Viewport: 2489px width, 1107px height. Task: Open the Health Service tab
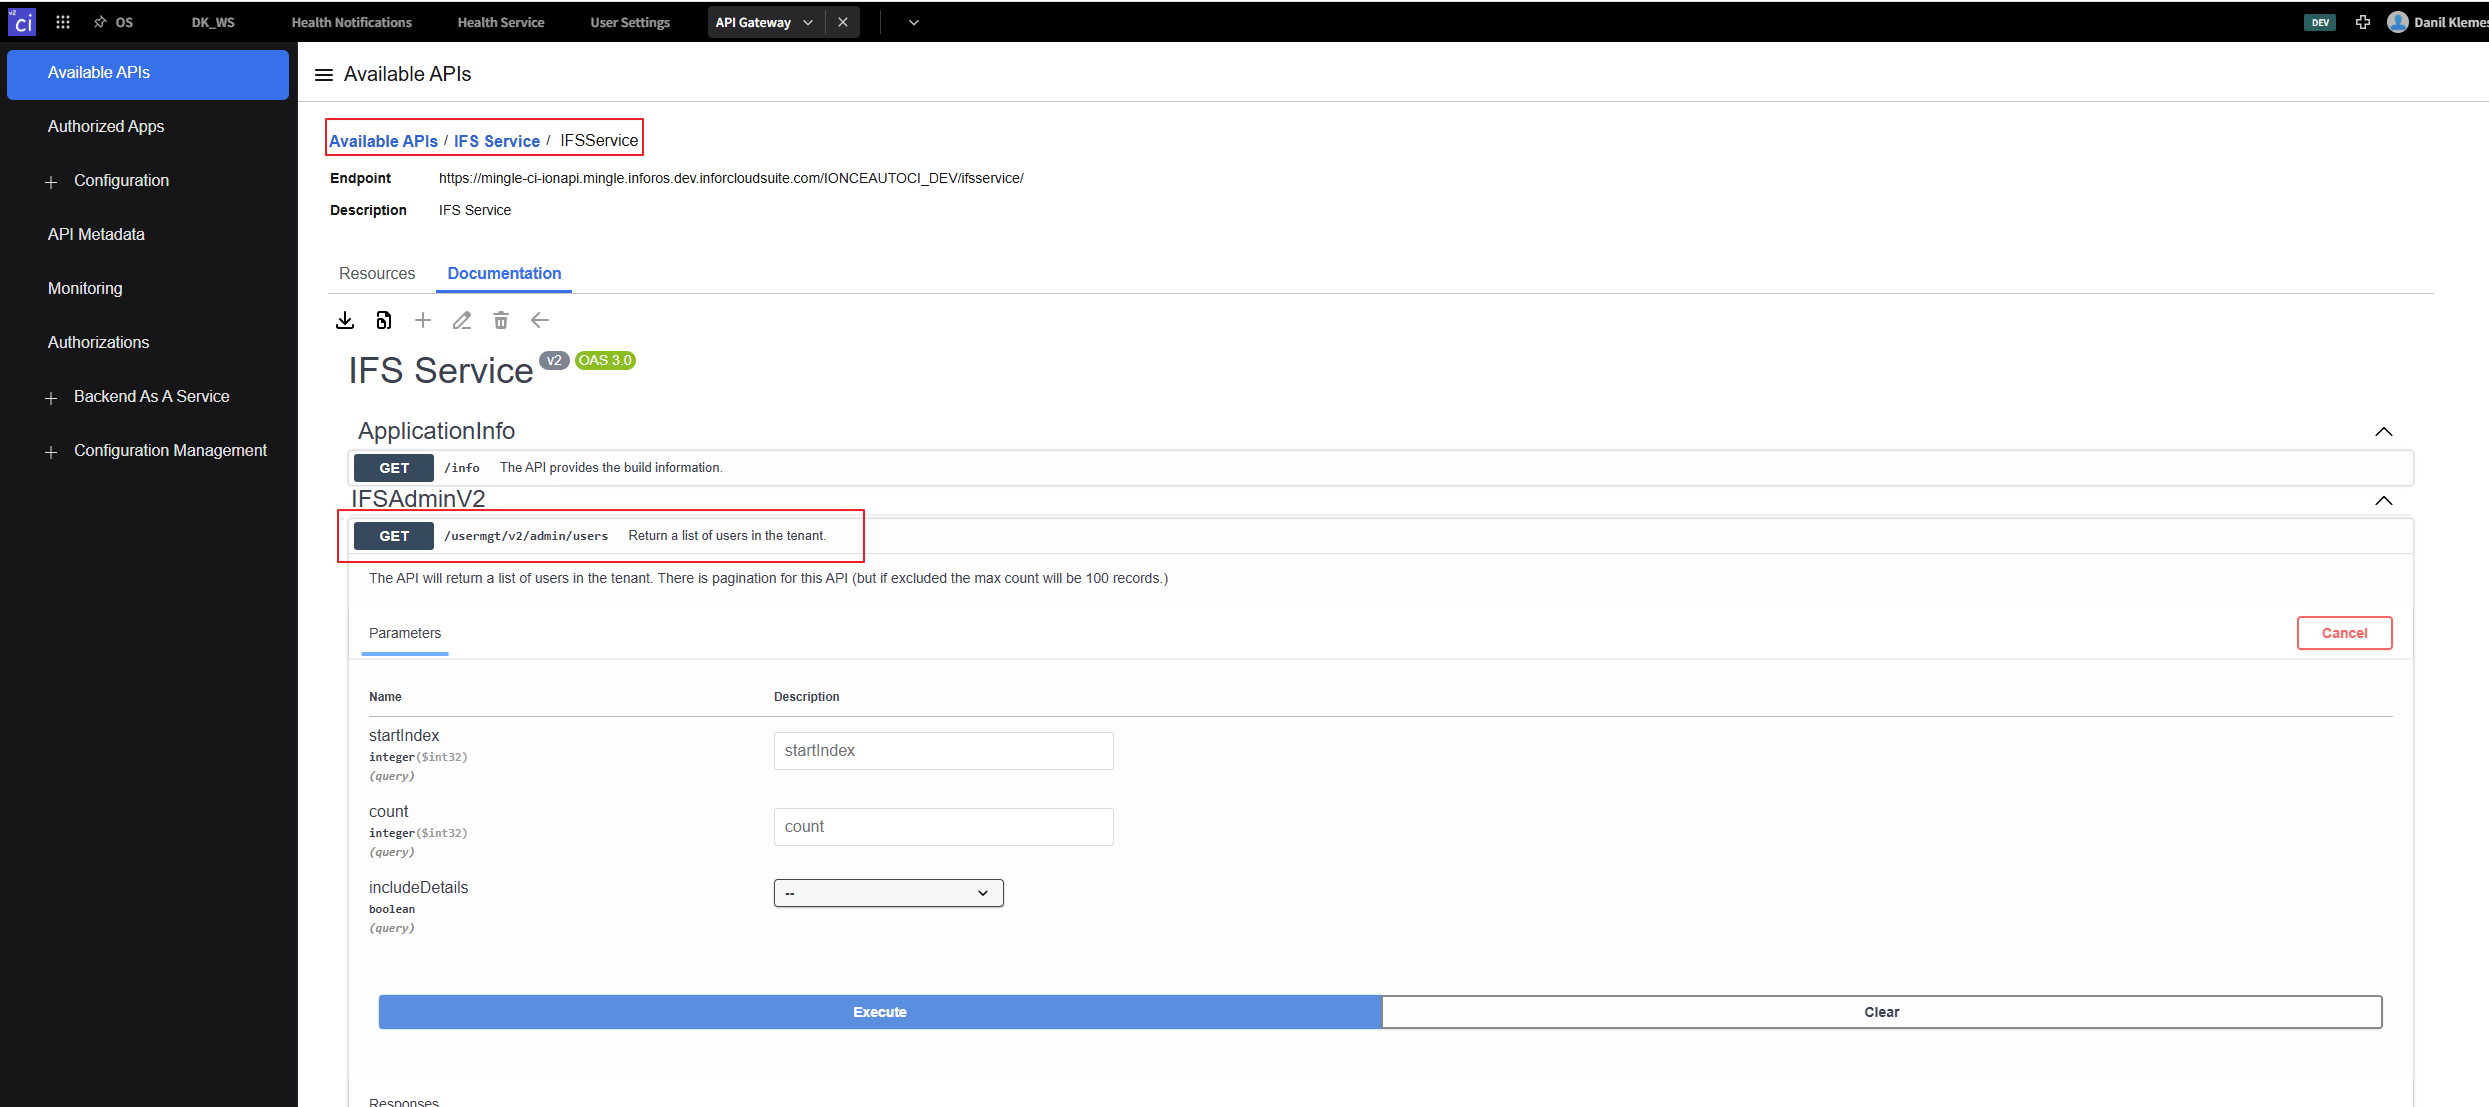point(500,22)
